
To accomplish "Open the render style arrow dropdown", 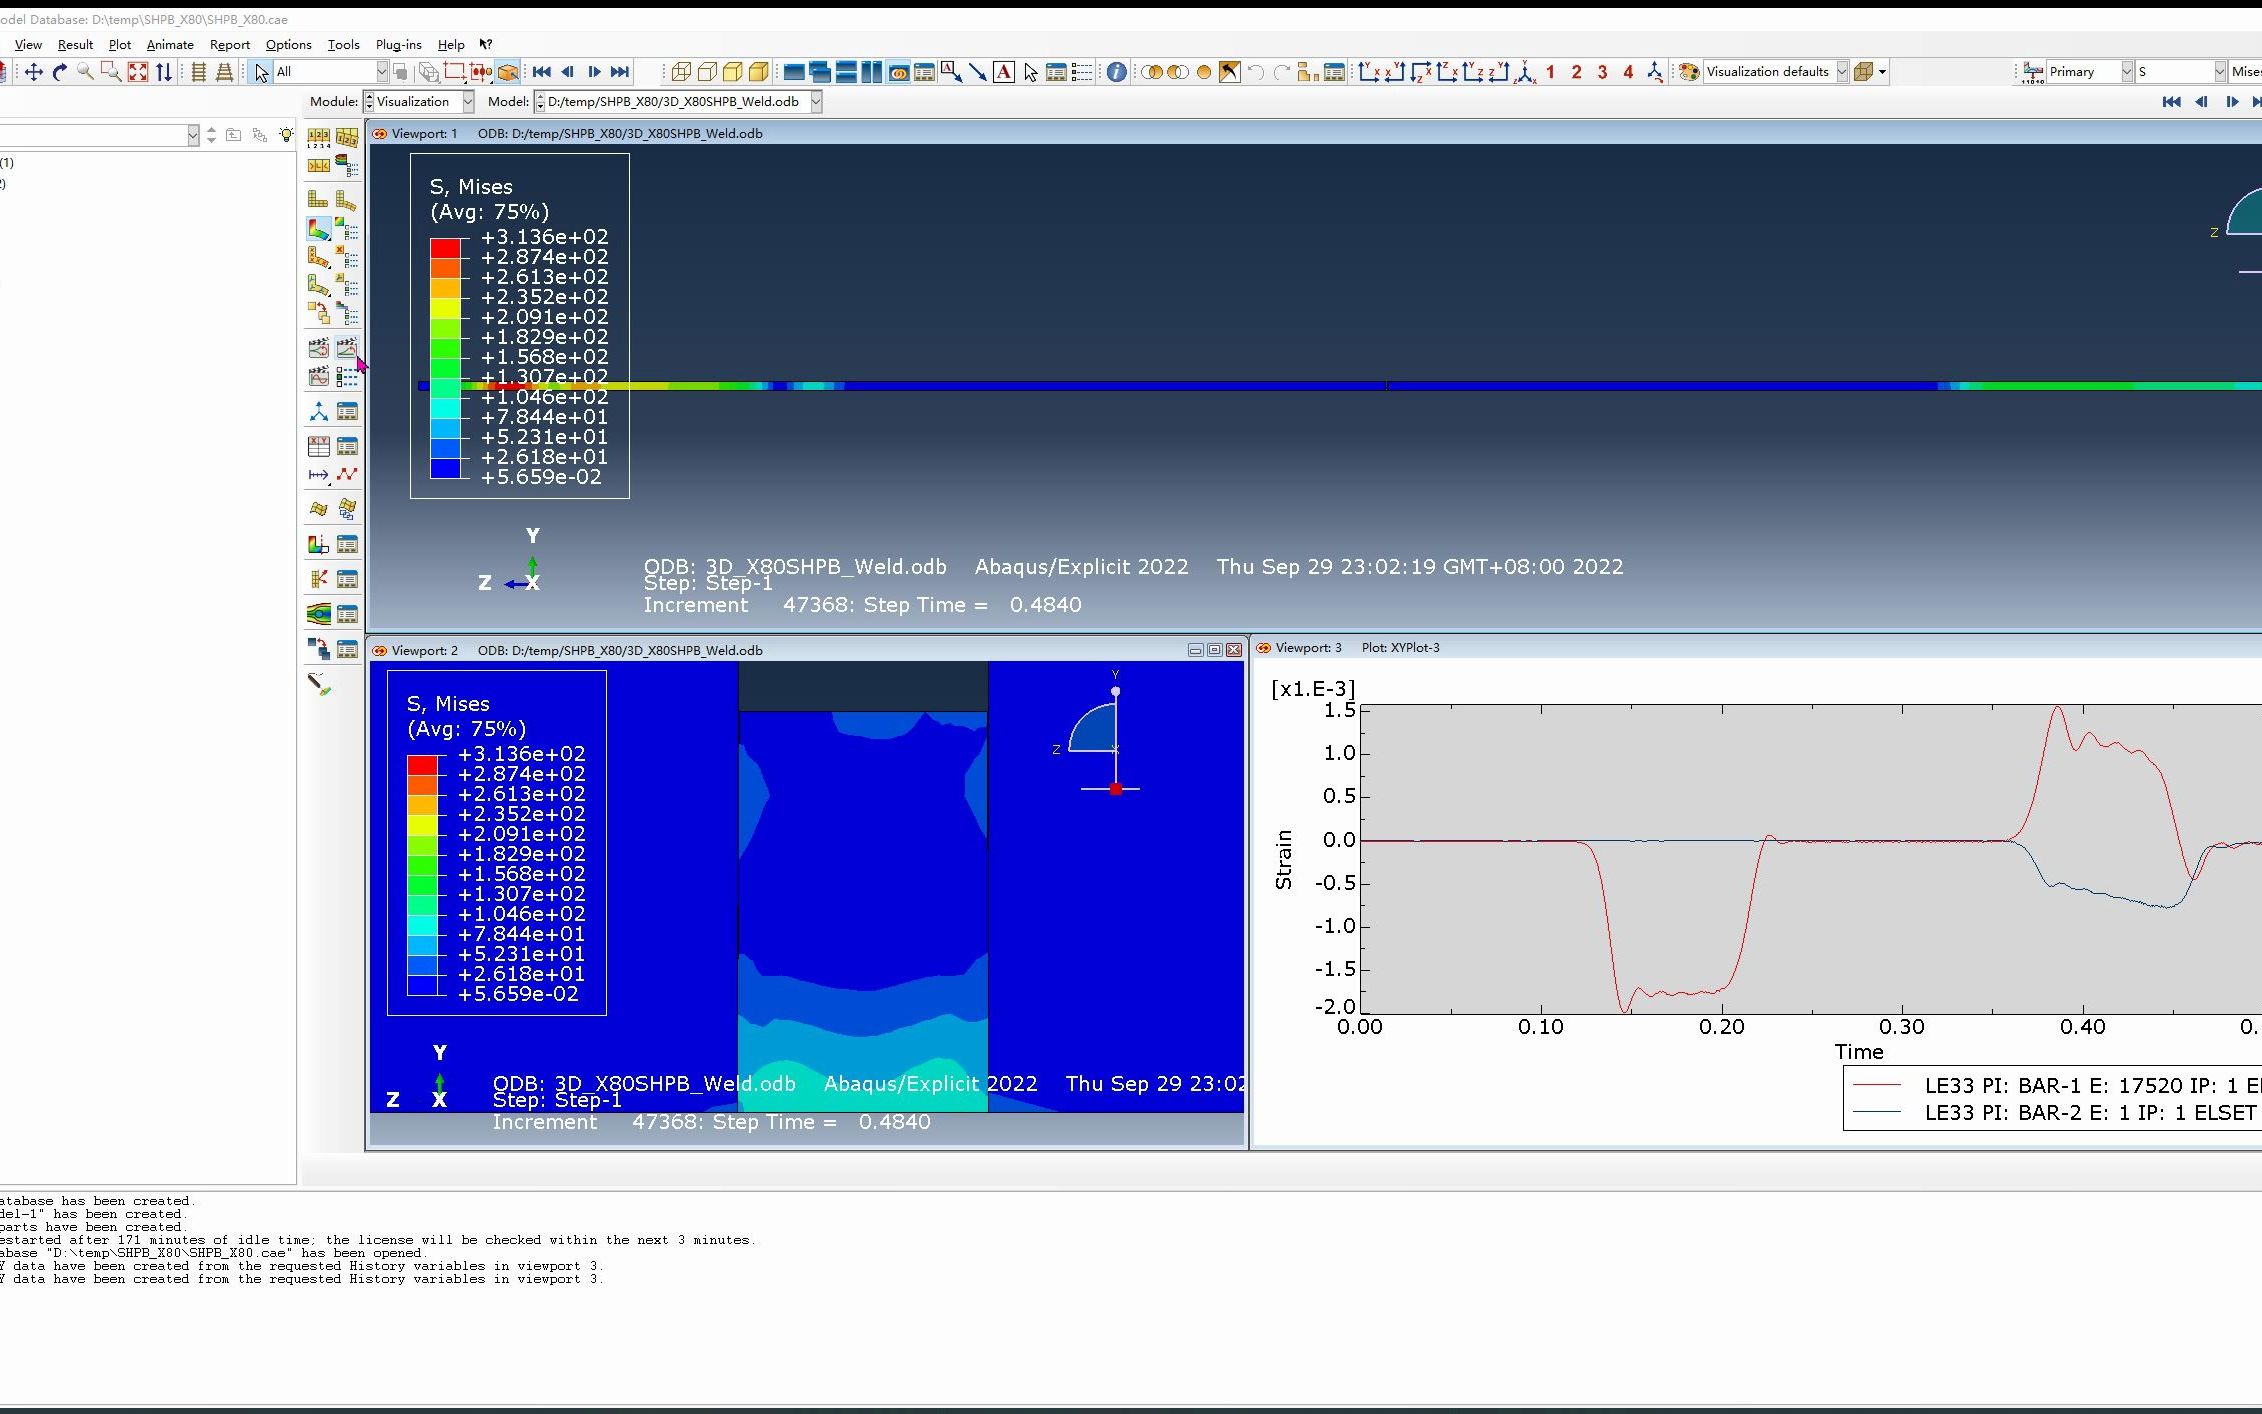I will [1882, 72].
